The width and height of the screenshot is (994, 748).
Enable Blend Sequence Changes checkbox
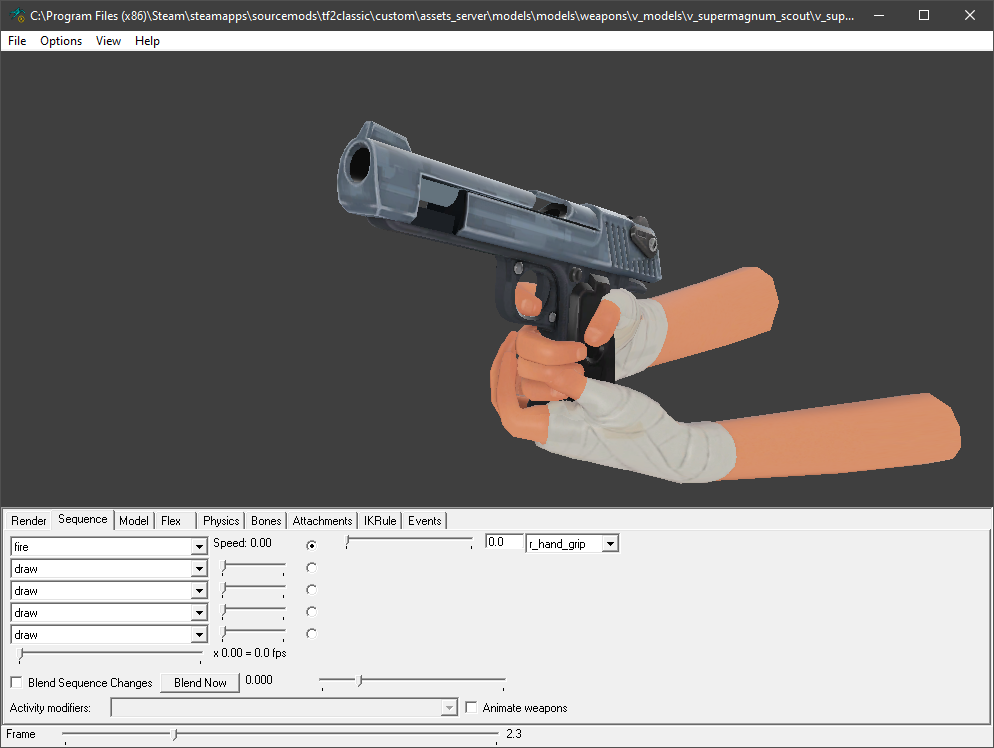pyautogui.click(x=17, y=682)
